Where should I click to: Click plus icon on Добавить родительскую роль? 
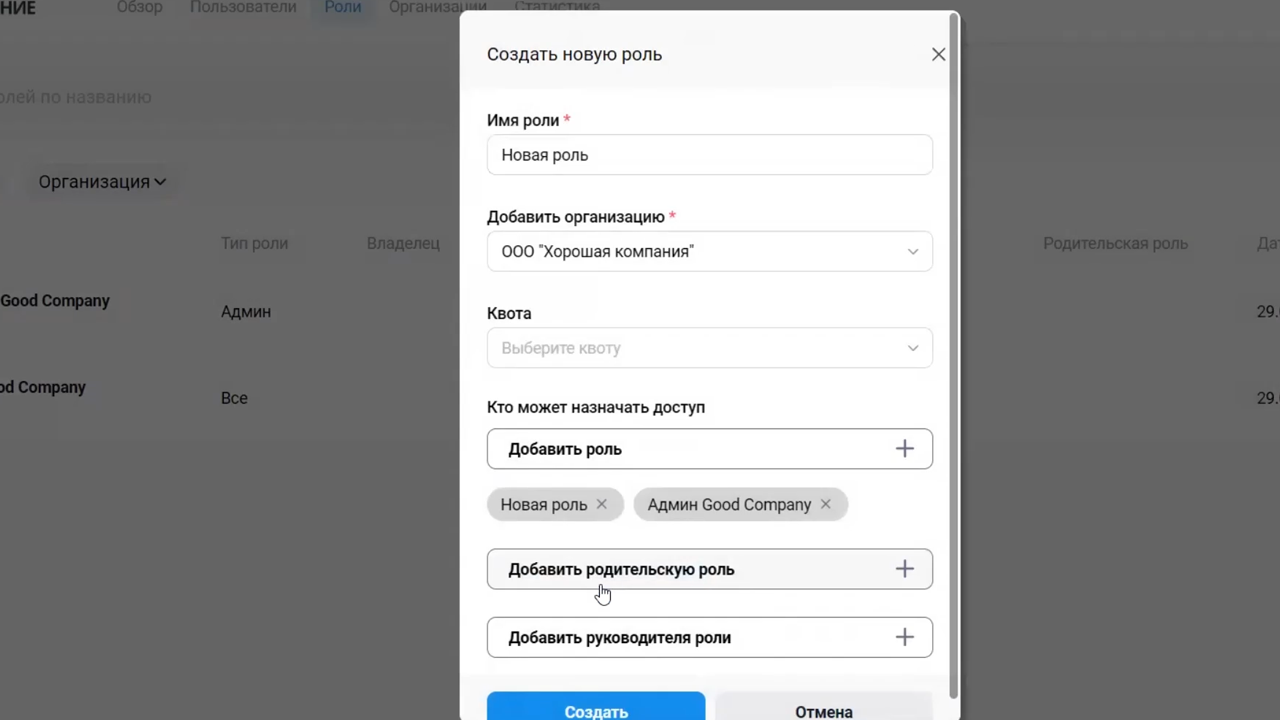[904, 569]
